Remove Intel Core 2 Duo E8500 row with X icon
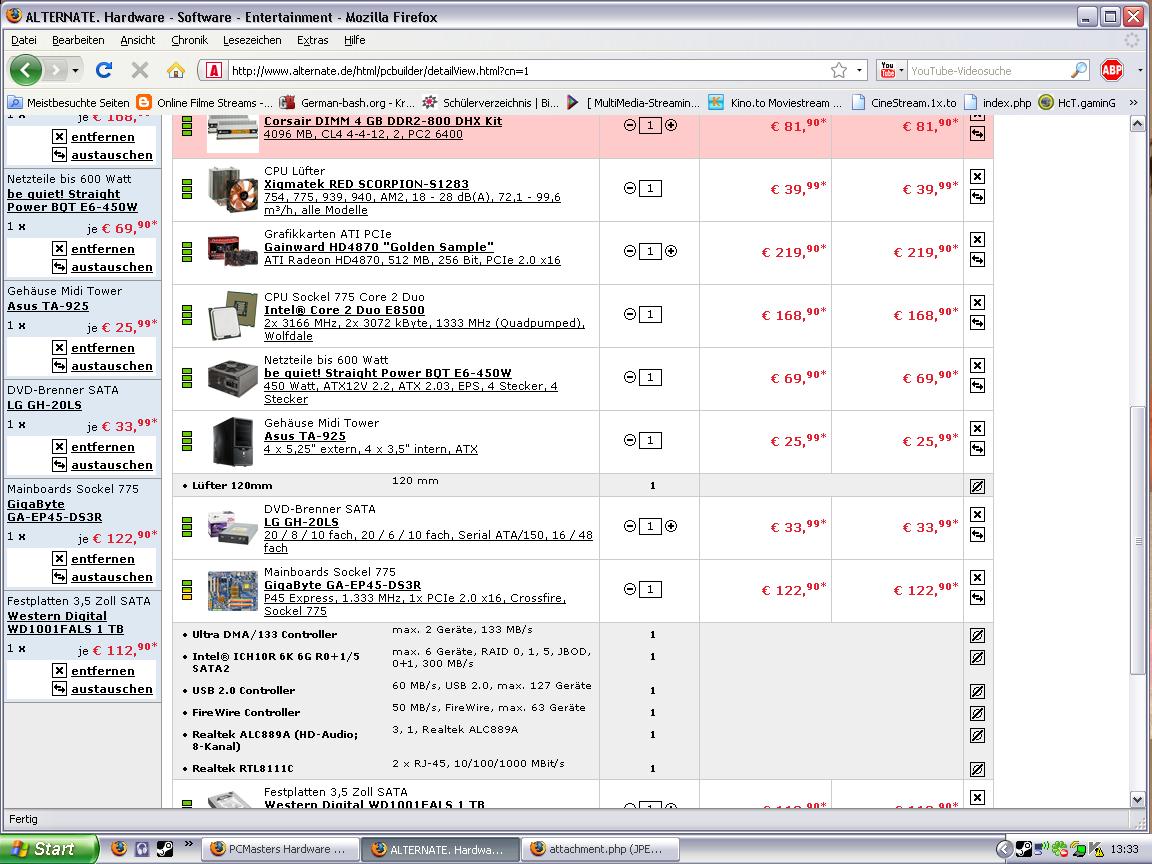Image resolution: width=1152 pixels, height=864 pixels. point(977,303)
